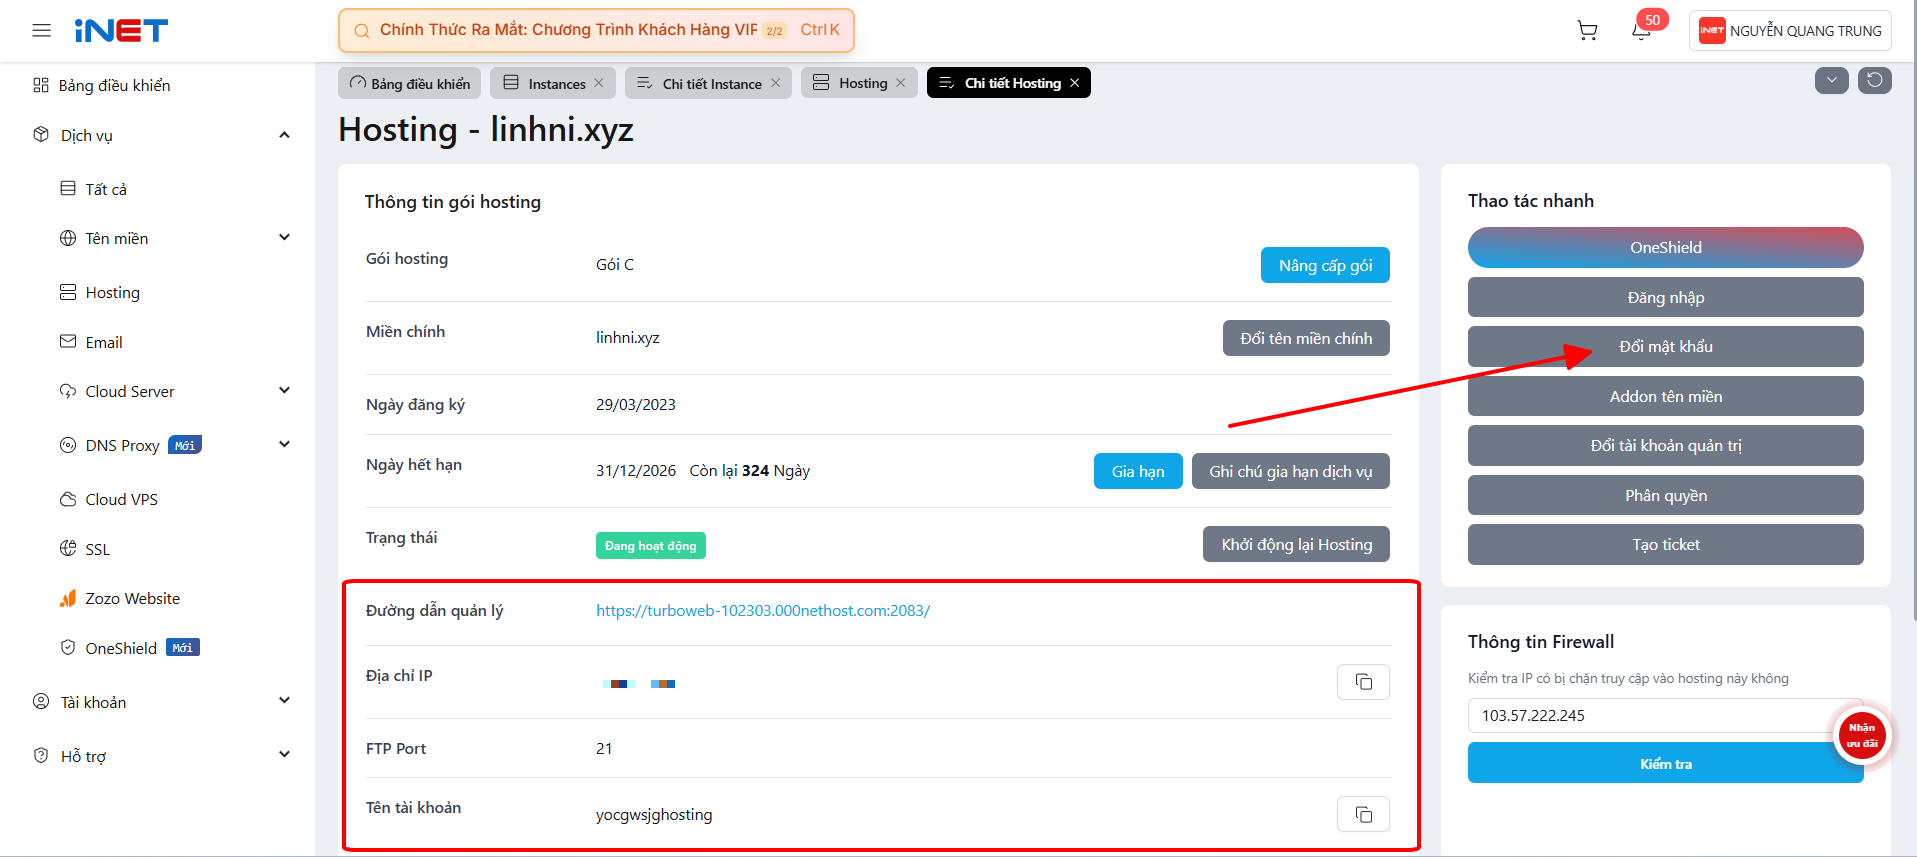Image resolution: width=1917 pixels, height=857 pixels.
Task: Click the red Nhận ưu đãi badge
Action: click(x=1862, y=735)
